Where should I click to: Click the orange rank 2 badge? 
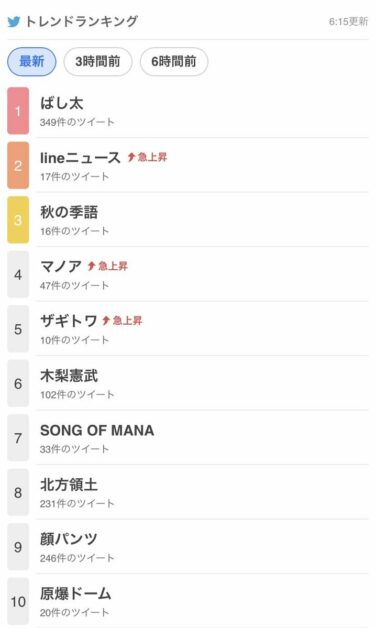click(18, 165)
